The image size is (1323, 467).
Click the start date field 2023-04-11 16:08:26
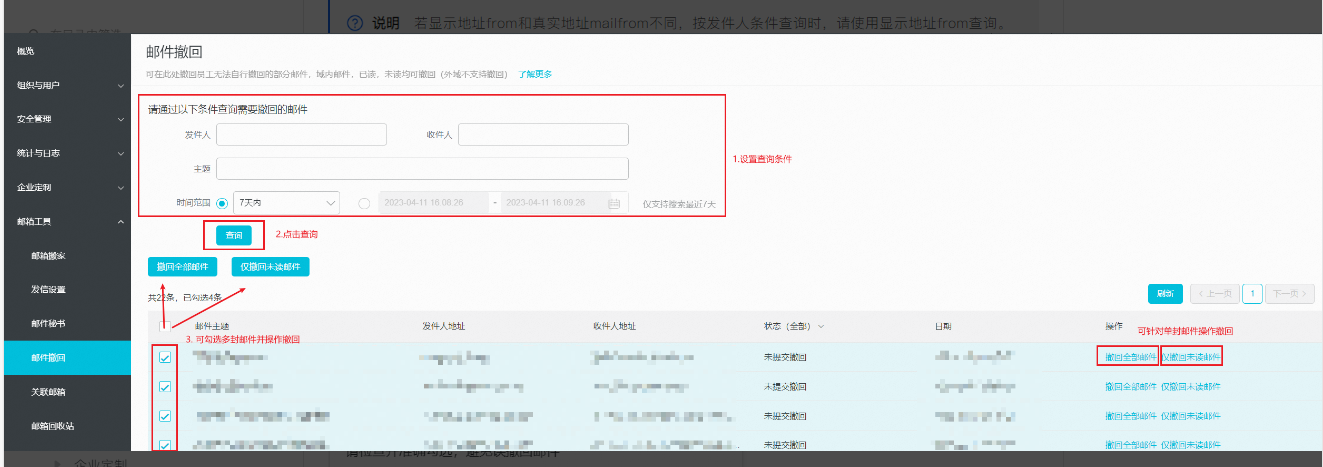[x=434, y=203]
